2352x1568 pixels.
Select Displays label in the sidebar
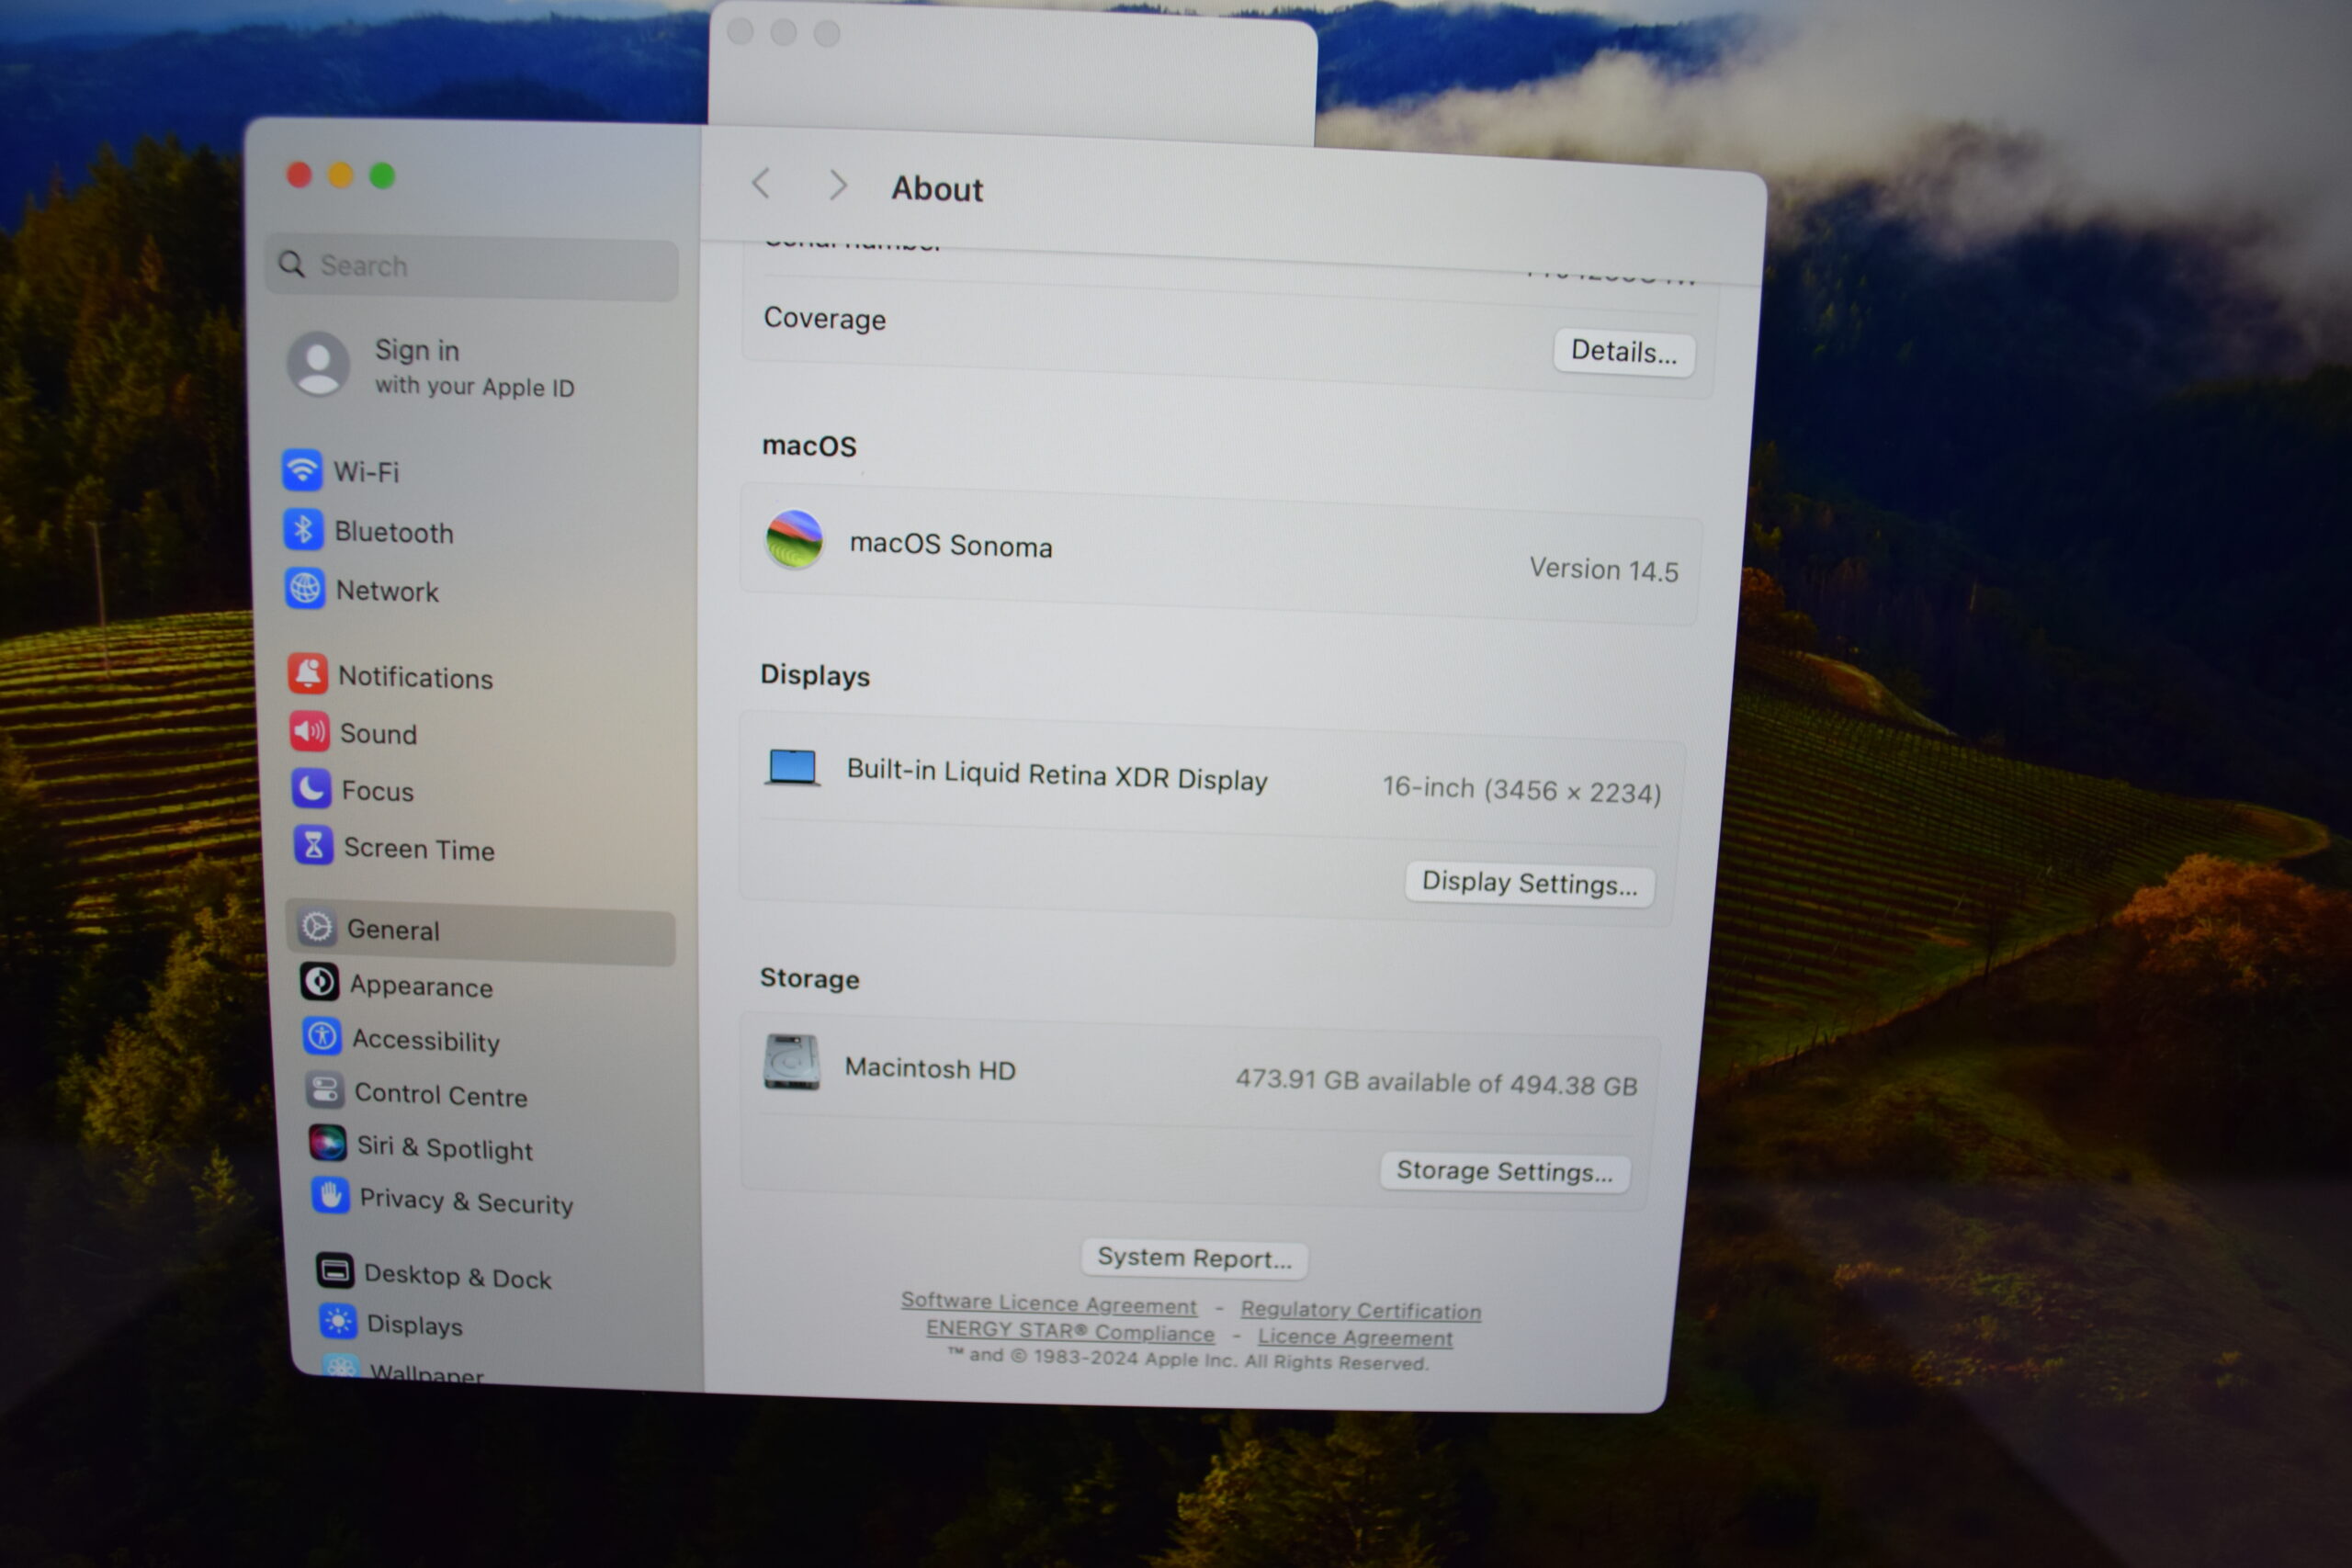415,1326
